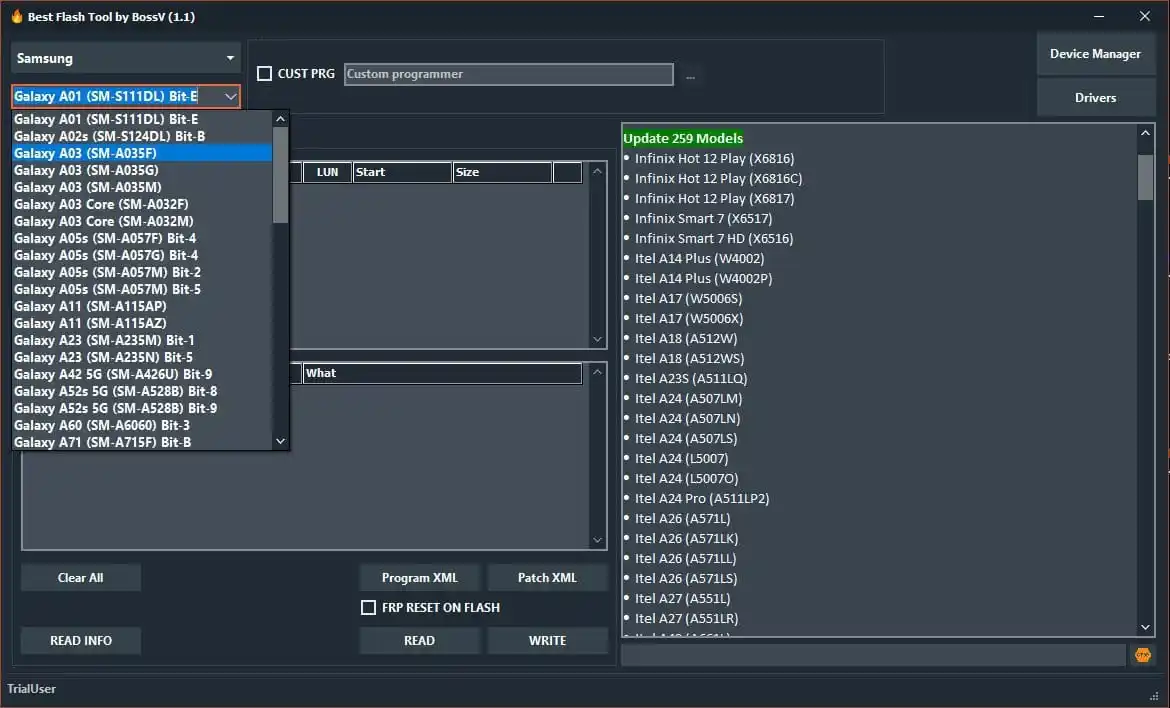Select Galaxy A03 Core (SM-A032M)
Screen dimensions: 1170x708
click(x=142, y=222)
